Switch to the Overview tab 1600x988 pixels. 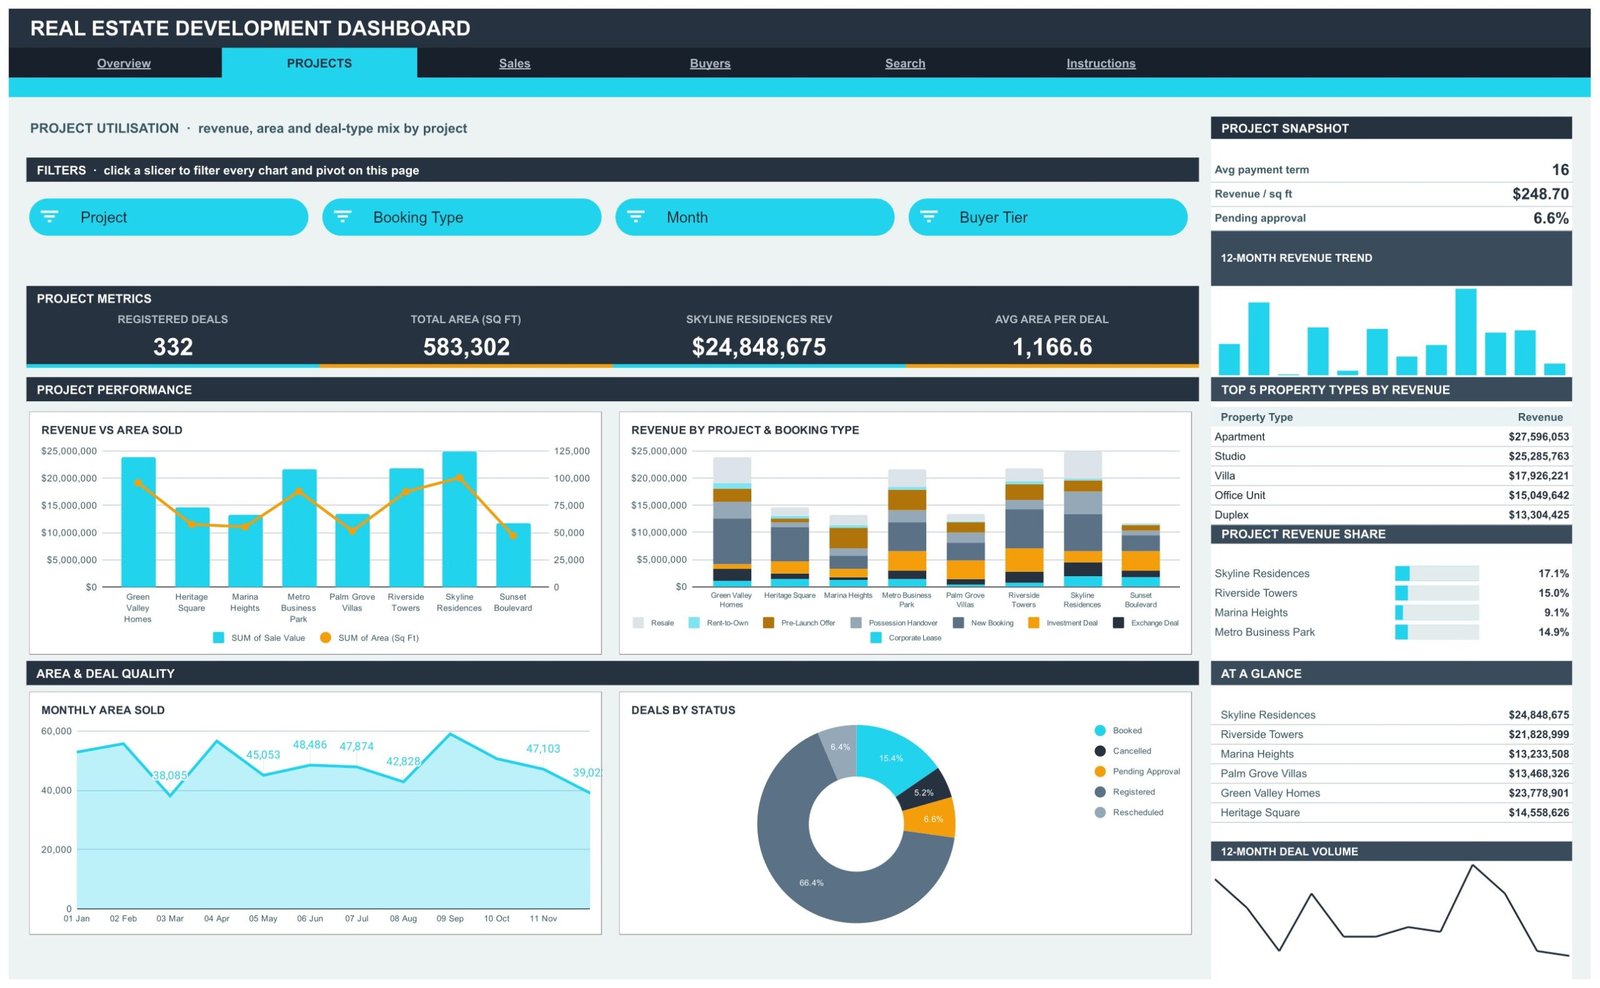tap(124, 63)
